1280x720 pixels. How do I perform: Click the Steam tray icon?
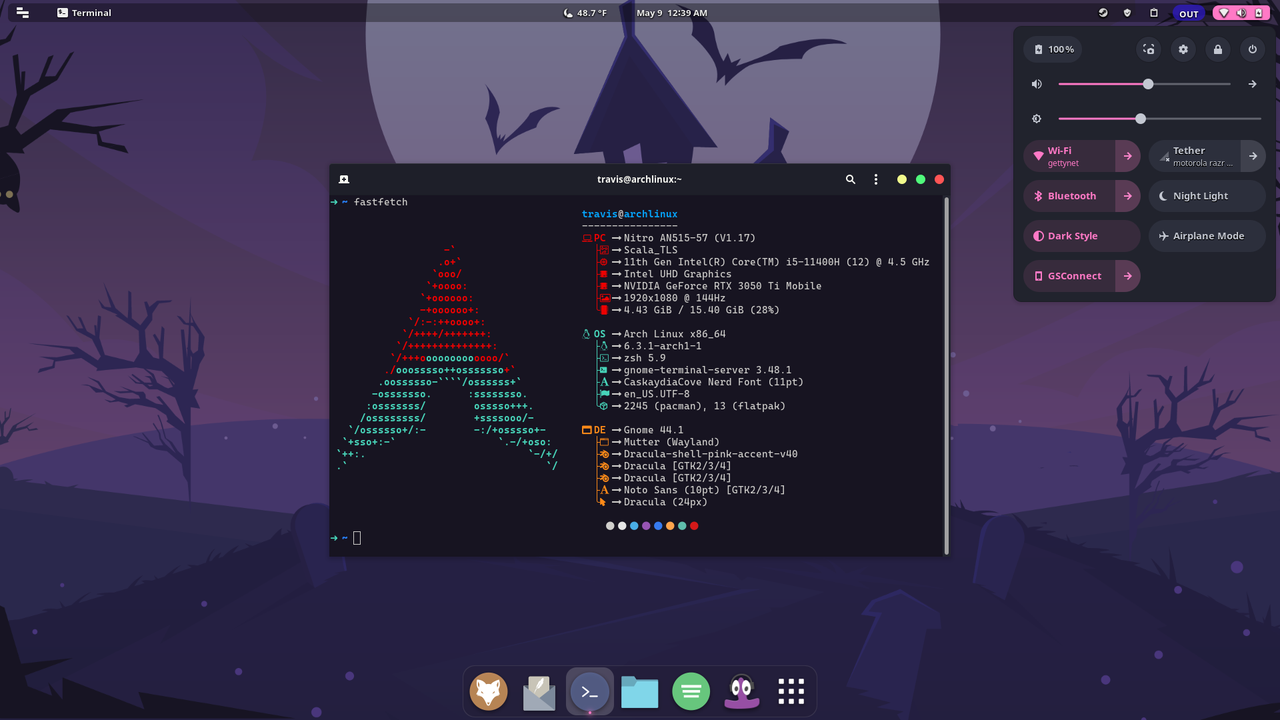click(1103, 13)
